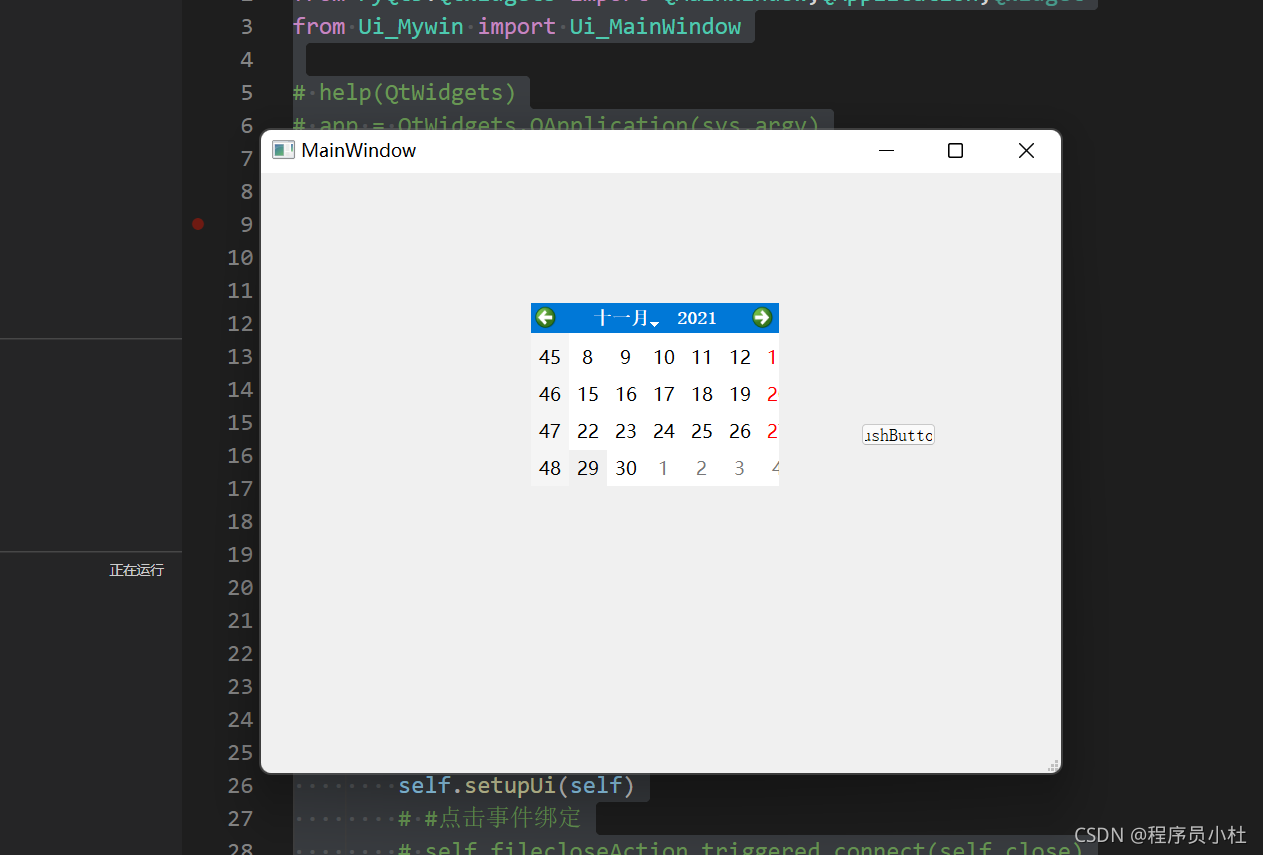Minimize the MainWindow window
This screenshot has height=855, width=1263.
pyautogui.click(x=886, y=151)
